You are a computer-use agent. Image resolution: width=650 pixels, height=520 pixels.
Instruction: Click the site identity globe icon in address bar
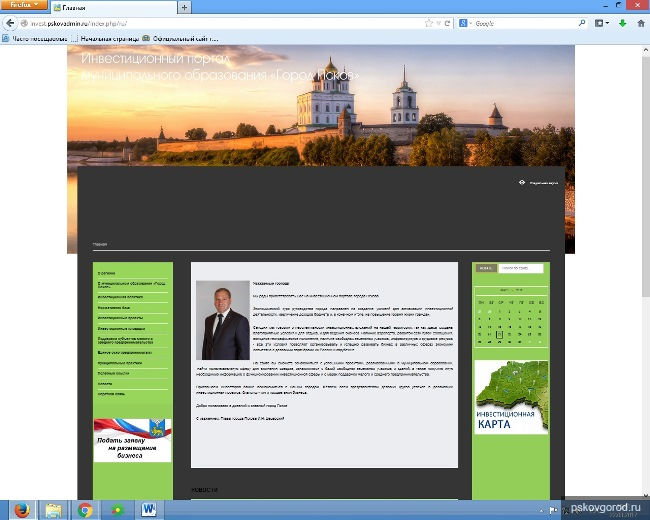coord(24,24)
